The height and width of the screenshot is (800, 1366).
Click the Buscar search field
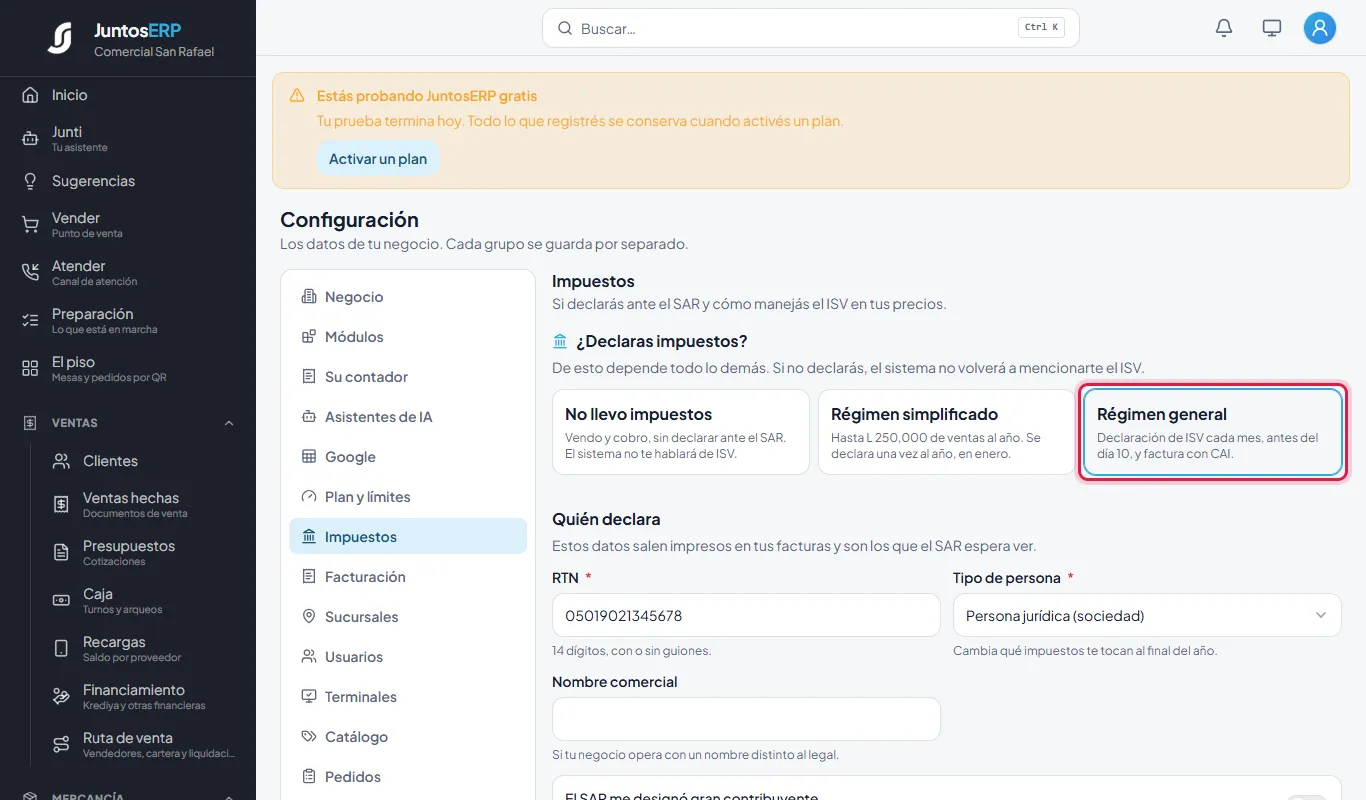[x=811, y=28]
